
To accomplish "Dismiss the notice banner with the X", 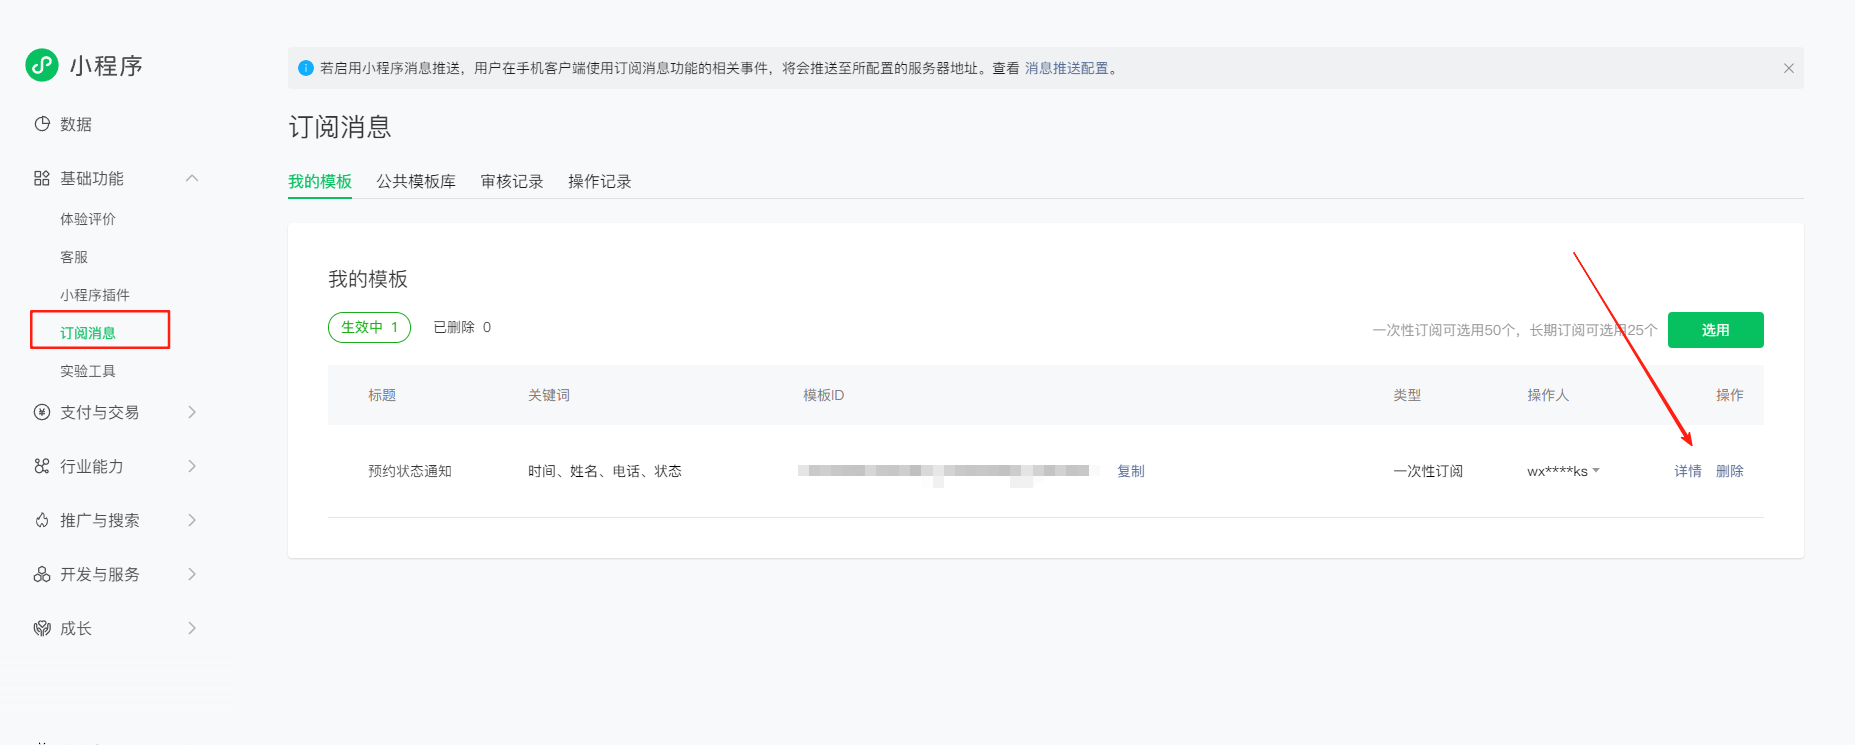I will click(x=1789, y=68).
